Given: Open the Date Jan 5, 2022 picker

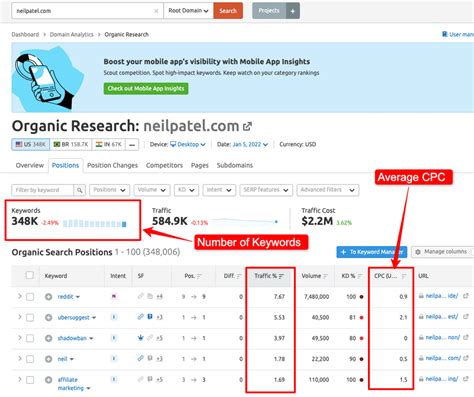Looking at the screenshot, I should tap(250, 144).
